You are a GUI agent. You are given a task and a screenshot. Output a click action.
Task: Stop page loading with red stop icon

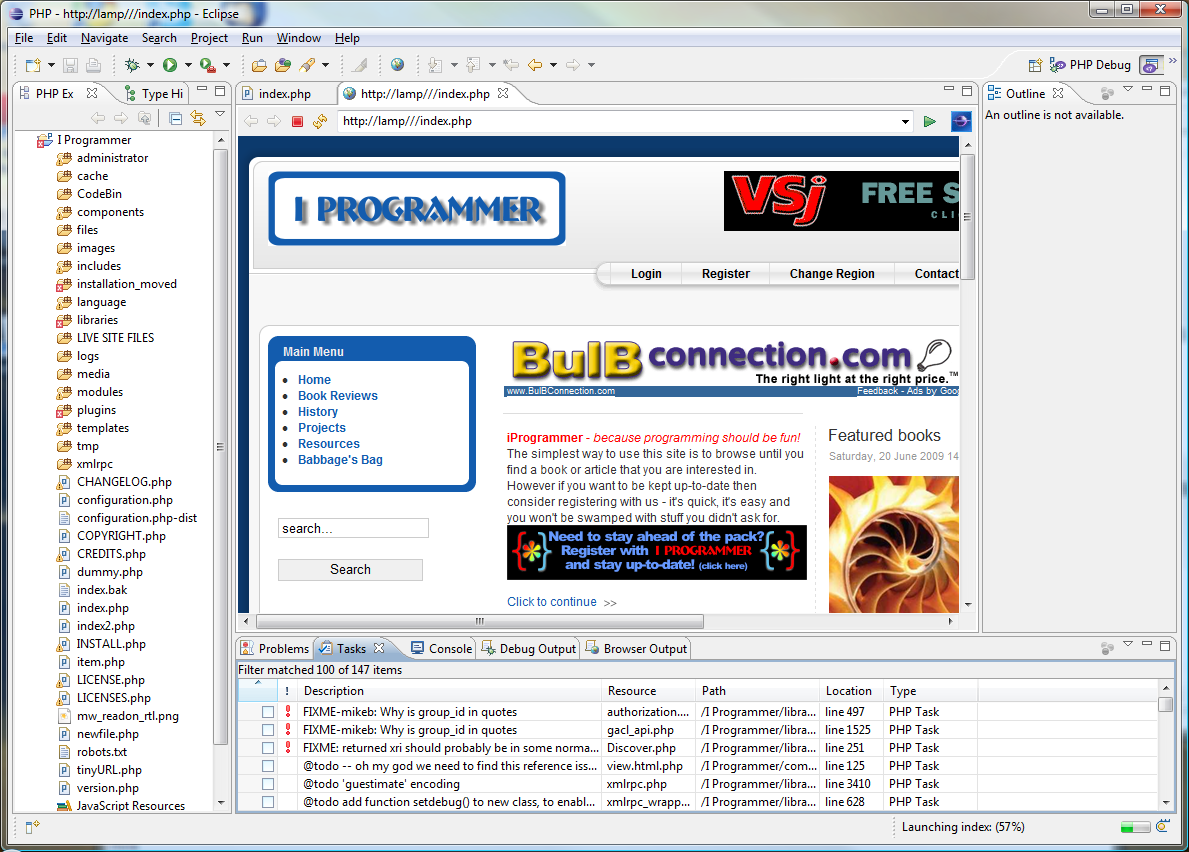(297, 121)
